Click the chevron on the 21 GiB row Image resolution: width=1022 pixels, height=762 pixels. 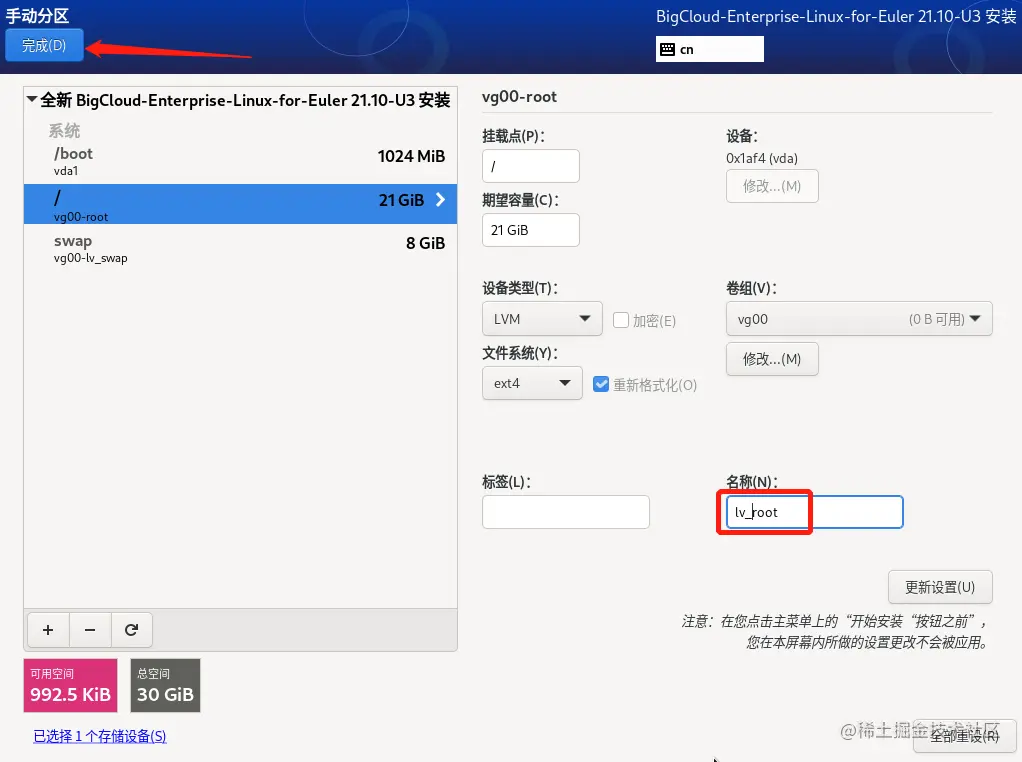[441, 200]
